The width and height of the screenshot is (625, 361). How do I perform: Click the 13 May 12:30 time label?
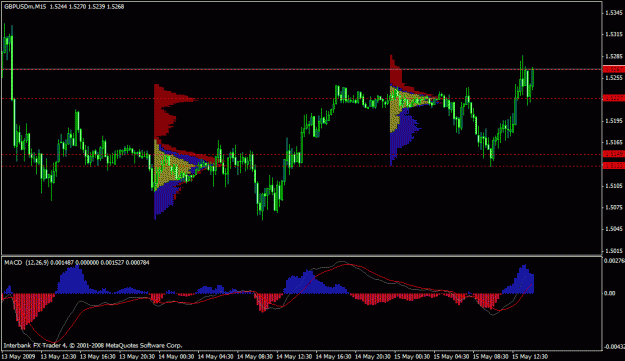pyautogui.click(x=59, y=357)
